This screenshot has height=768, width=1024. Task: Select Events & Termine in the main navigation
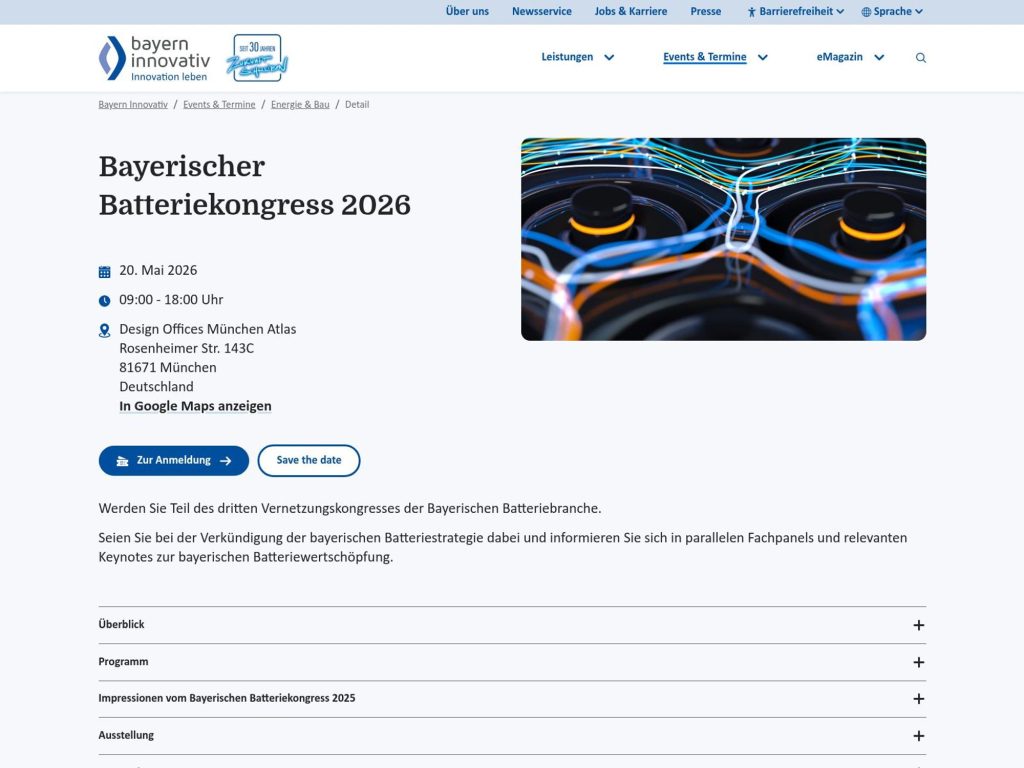tap(704, 57)
